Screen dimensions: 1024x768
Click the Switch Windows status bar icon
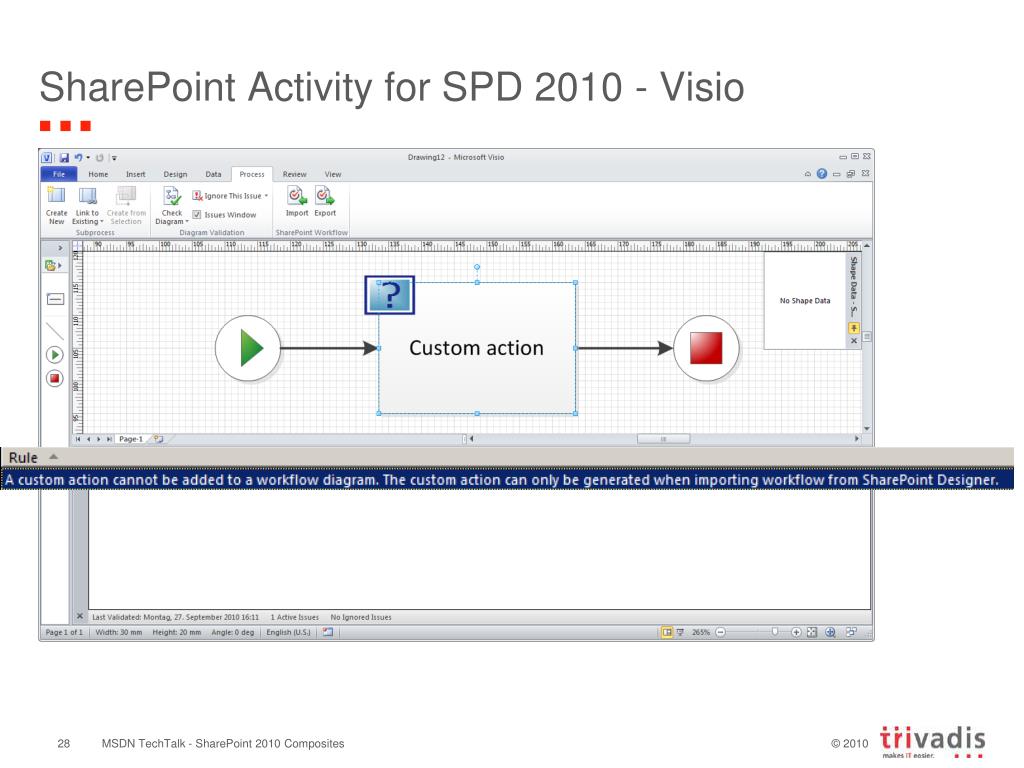[851, 632]
